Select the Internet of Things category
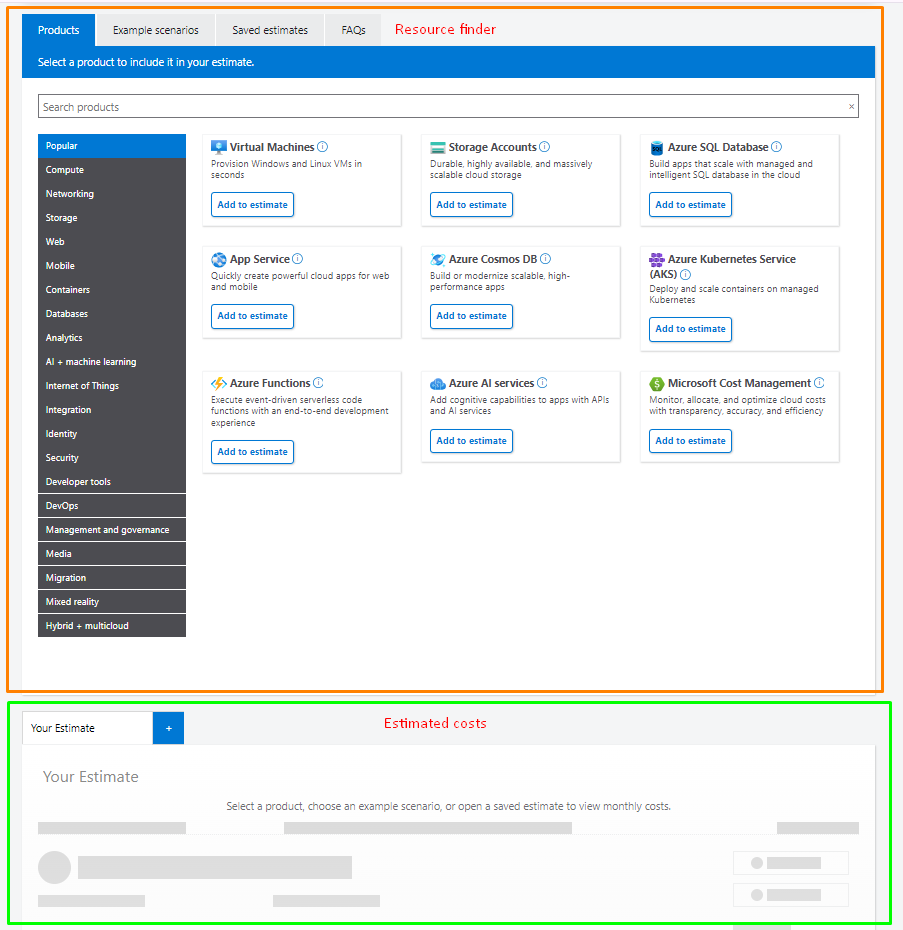 tap(112, 386)
